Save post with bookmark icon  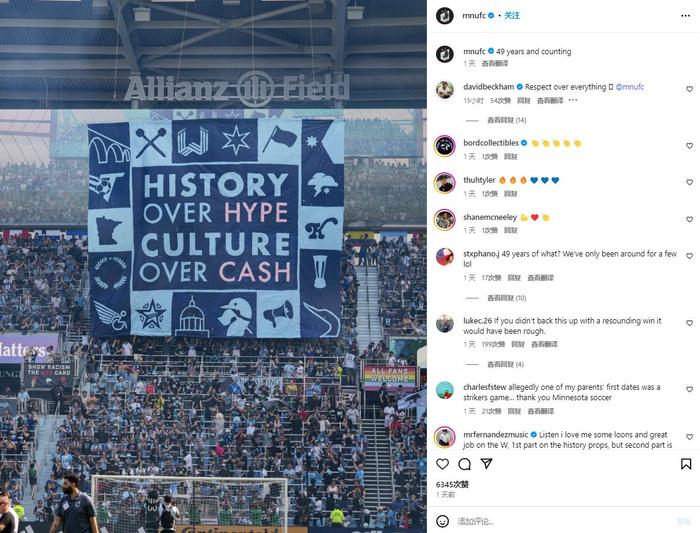tap(686, 464)
